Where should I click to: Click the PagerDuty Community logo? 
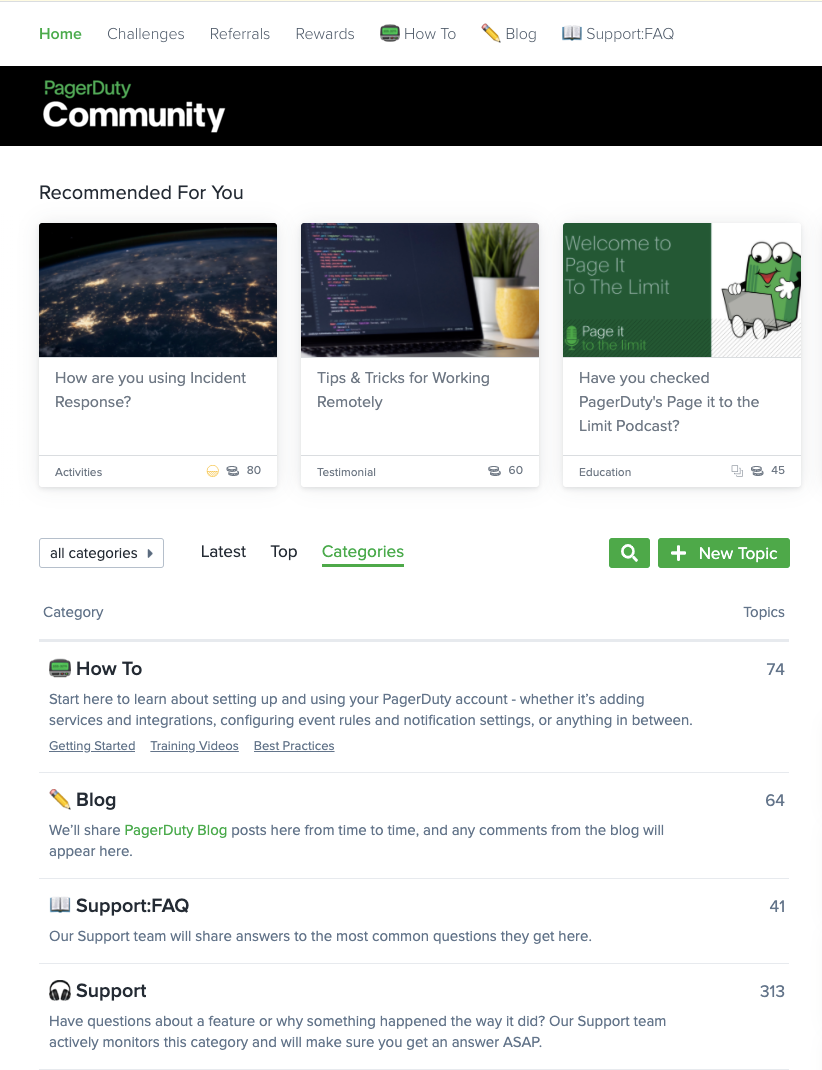pyautogui.click(x=134, y=105)
